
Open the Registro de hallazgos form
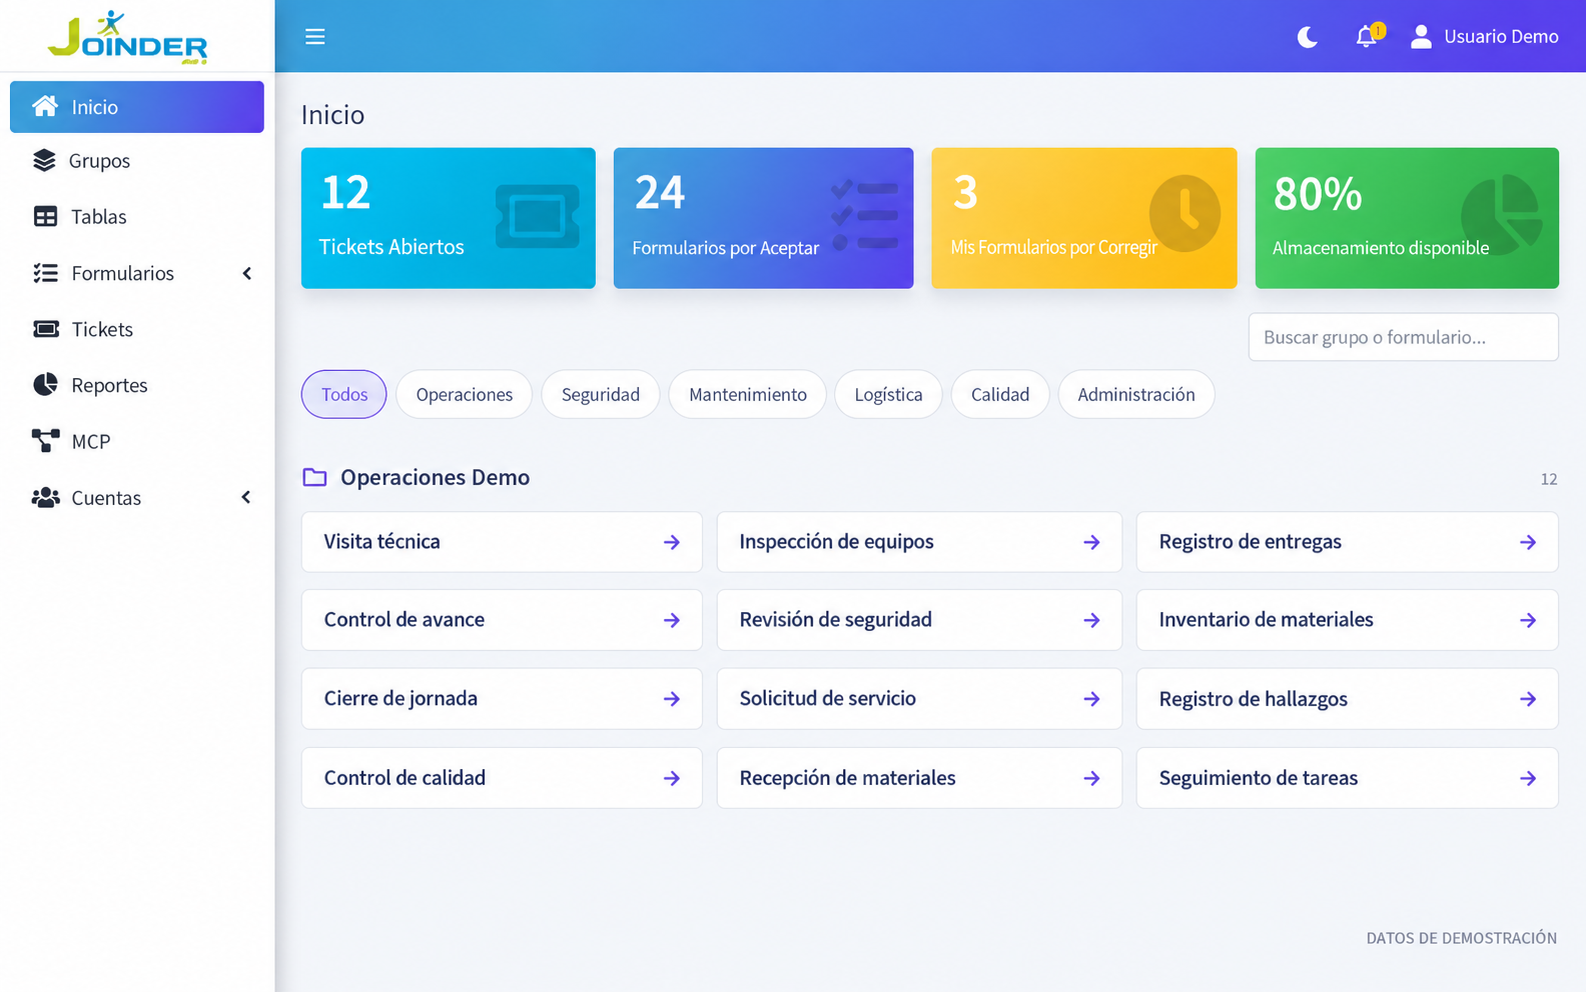[1347, 699]
